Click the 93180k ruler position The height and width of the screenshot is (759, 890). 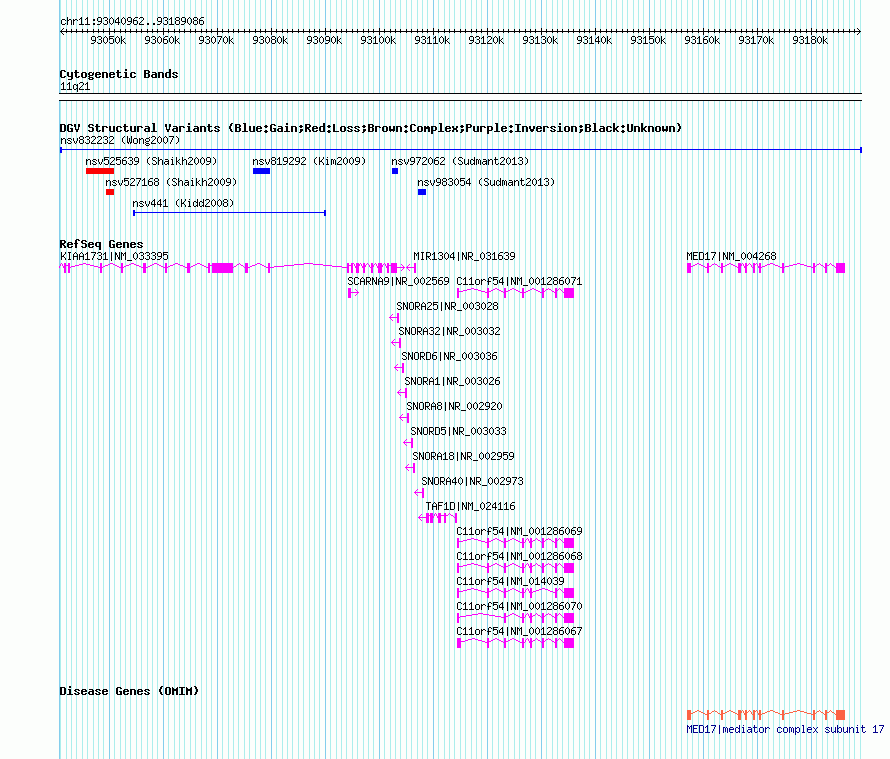tap(810, 40)
